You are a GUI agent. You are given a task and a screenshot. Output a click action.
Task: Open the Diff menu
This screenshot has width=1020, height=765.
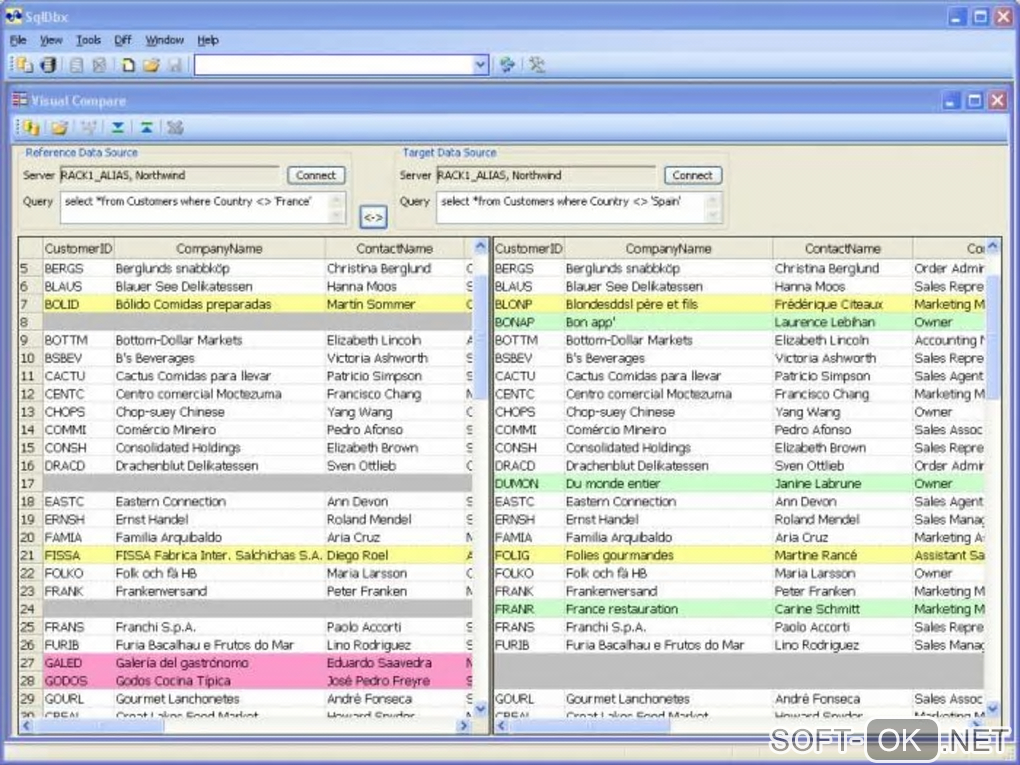point(122,40)
